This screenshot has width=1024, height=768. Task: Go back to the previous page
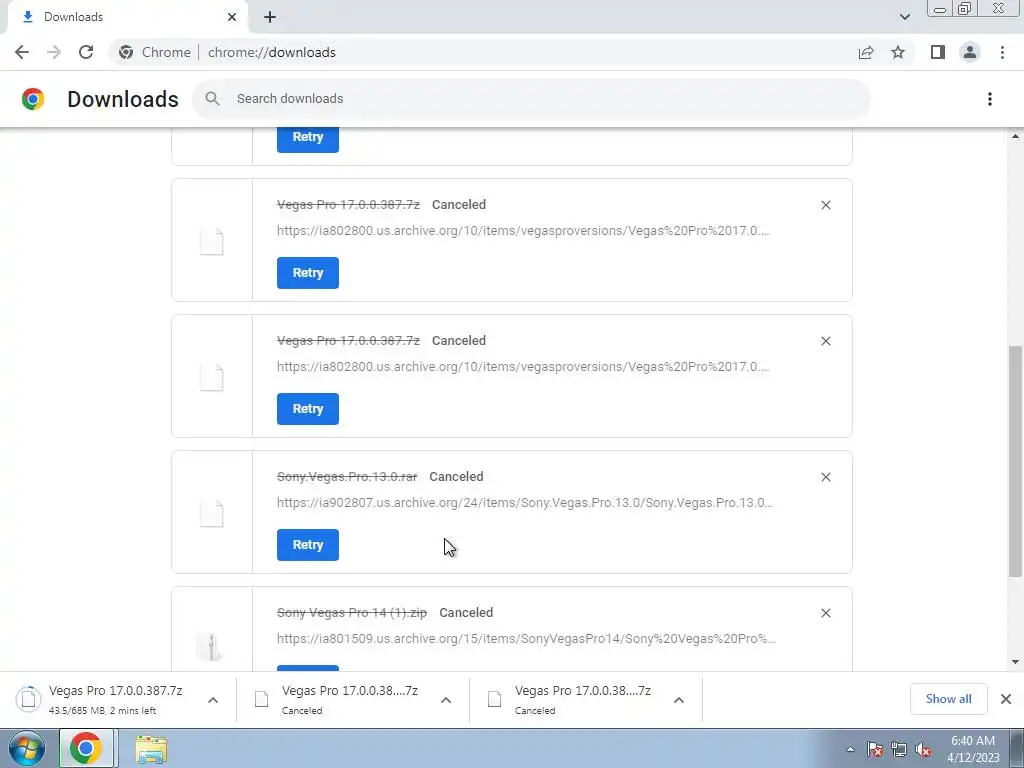(x=22, y=52)
